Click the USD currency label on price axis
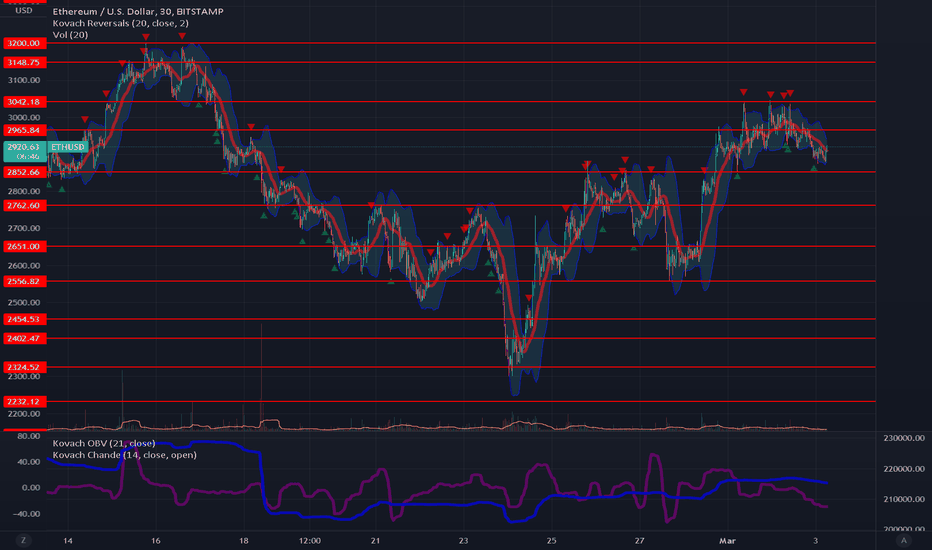 24,11
